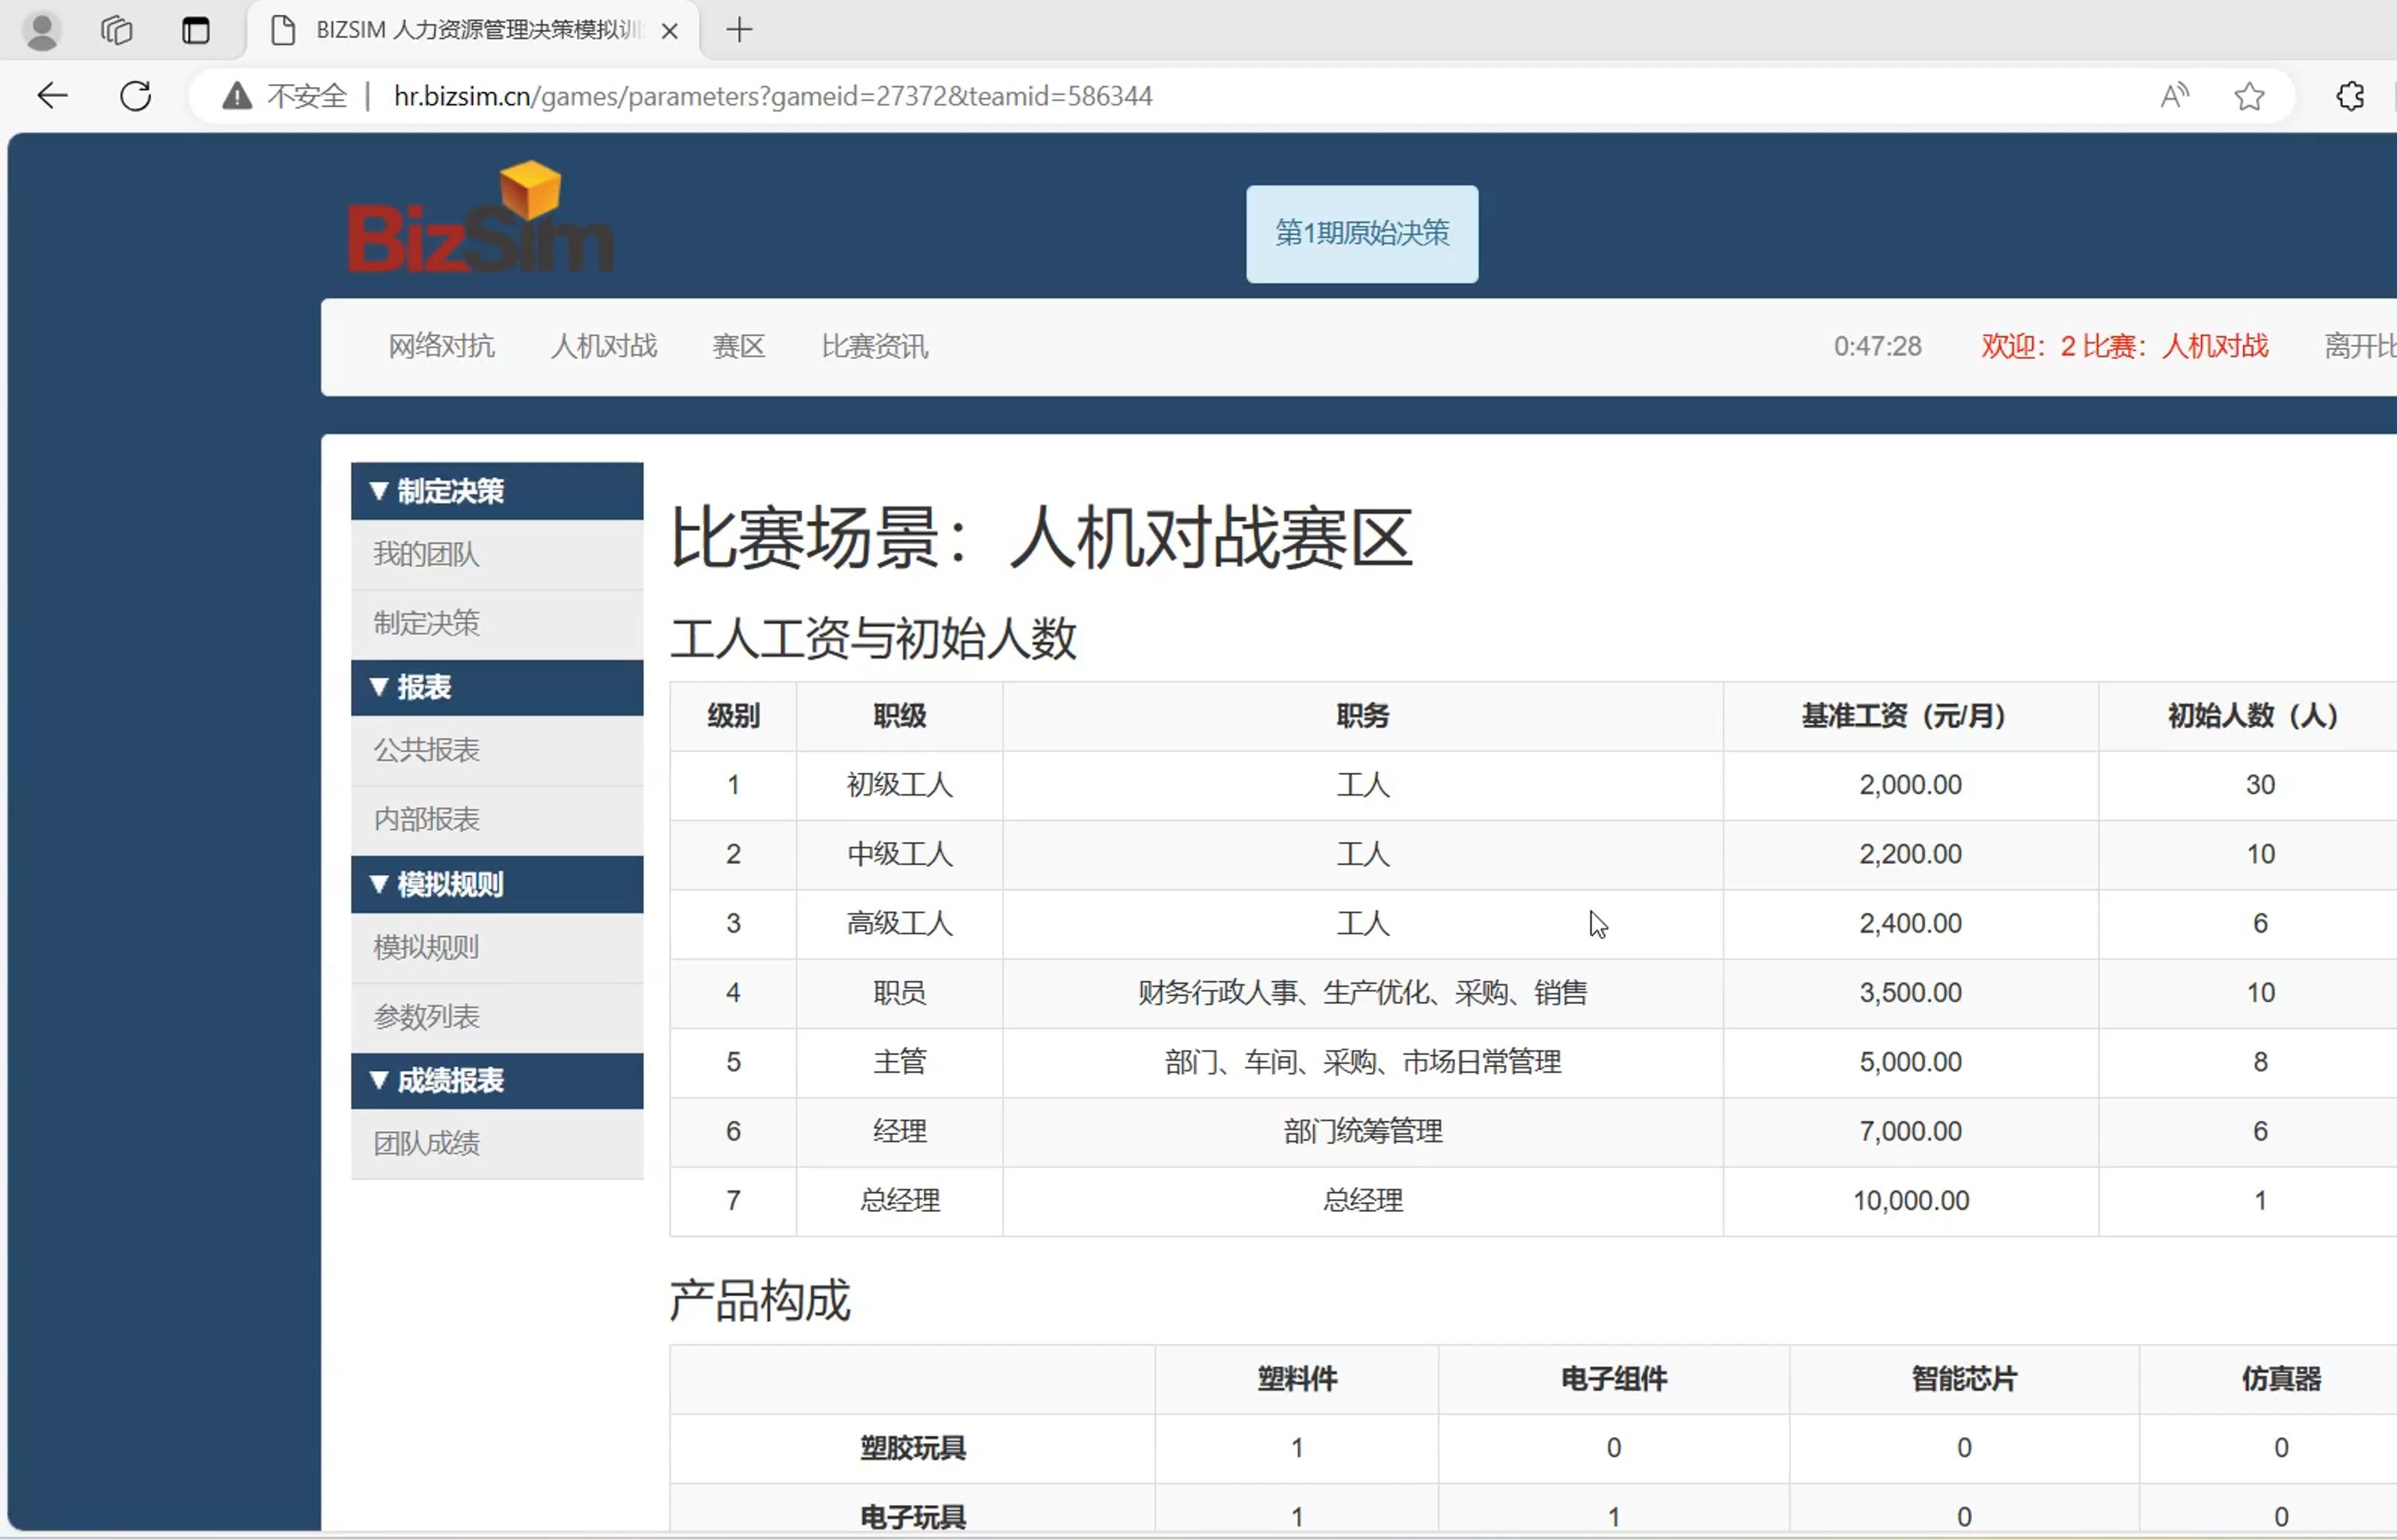Select the BIZSIM 人力资源管理 tab
2397x1540 pixels.
pos(472,30)
